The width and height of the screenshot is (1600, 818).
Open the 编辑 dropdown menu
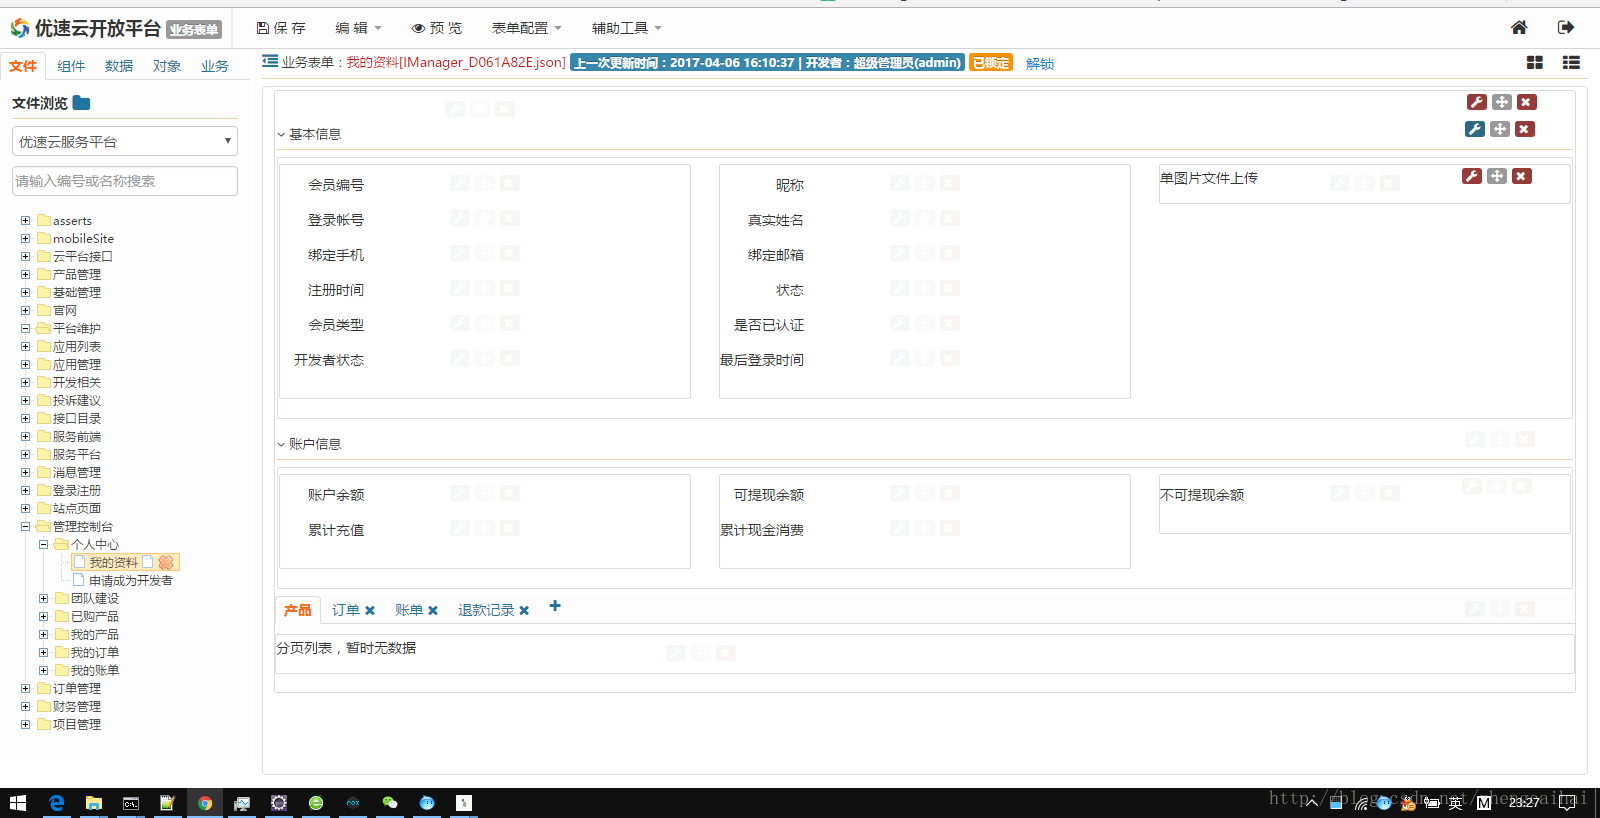(x=358, y=28)
